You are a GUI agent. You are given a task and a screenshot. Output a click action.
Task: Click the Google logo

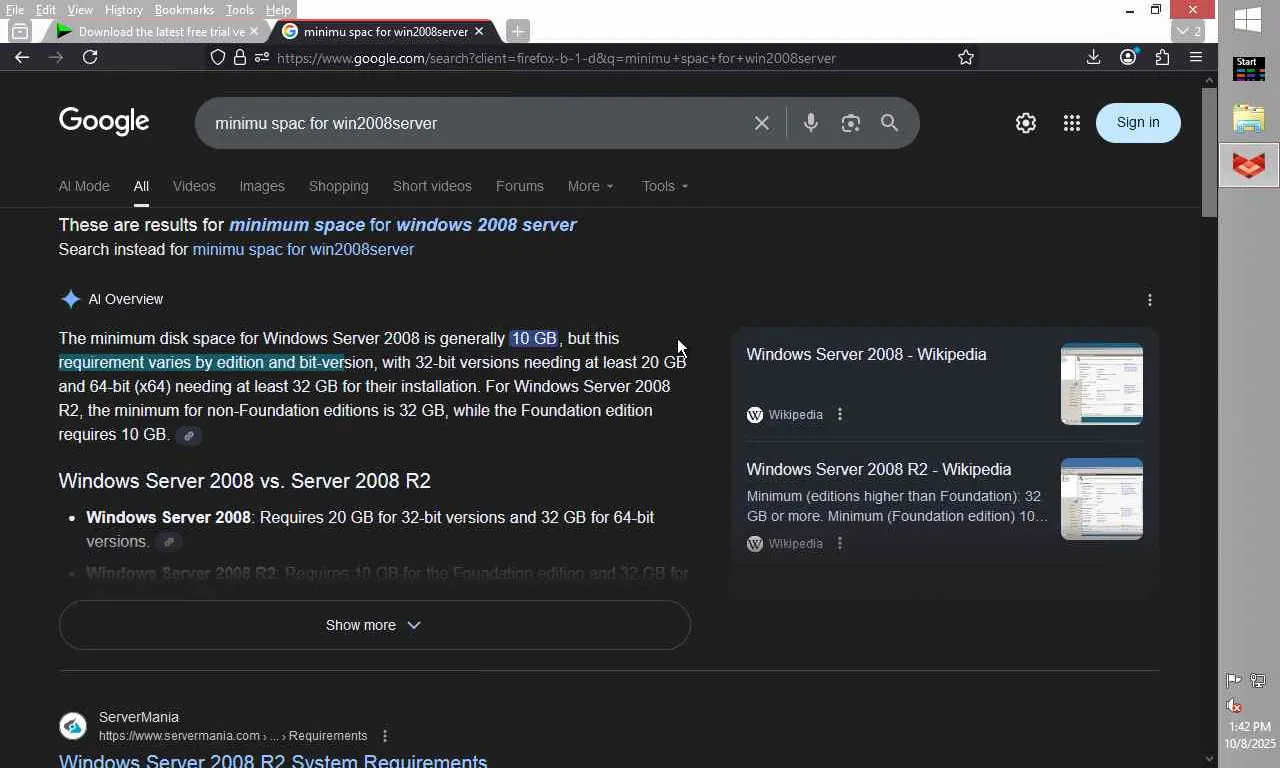104,122
